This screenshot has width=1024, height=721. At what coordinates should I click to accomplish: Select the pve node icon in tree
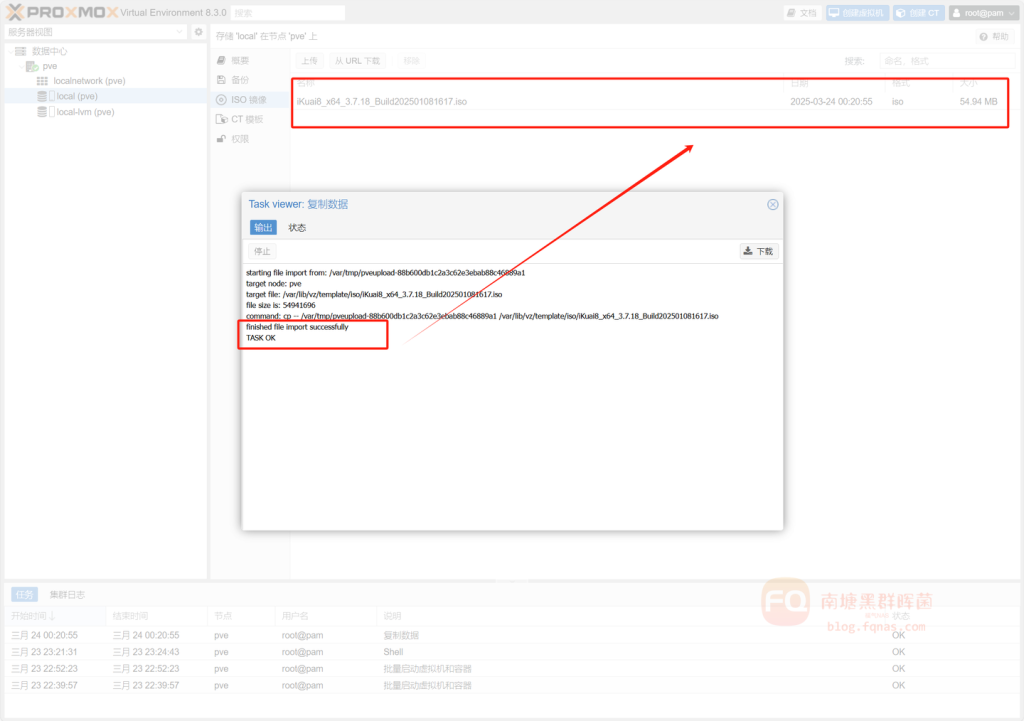(x=32, y=66)
